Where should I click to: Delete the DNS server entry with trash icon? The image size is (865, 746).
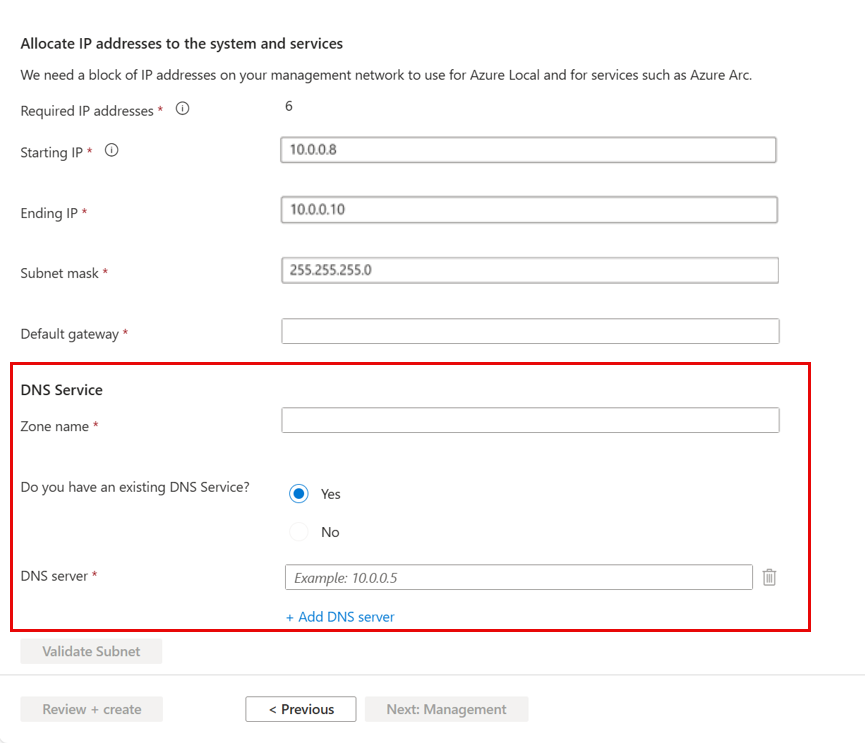click(769, 577)
